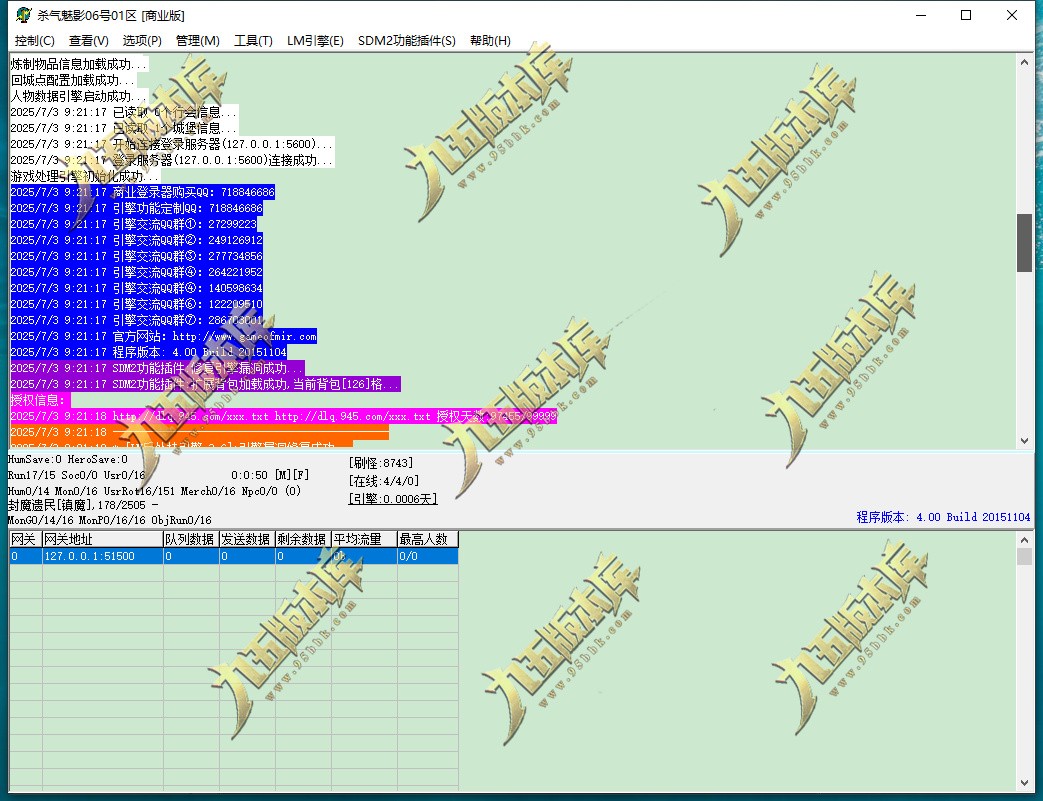
Task: Open the SDM2功能插件(S) menu
Action: [406, 41]
